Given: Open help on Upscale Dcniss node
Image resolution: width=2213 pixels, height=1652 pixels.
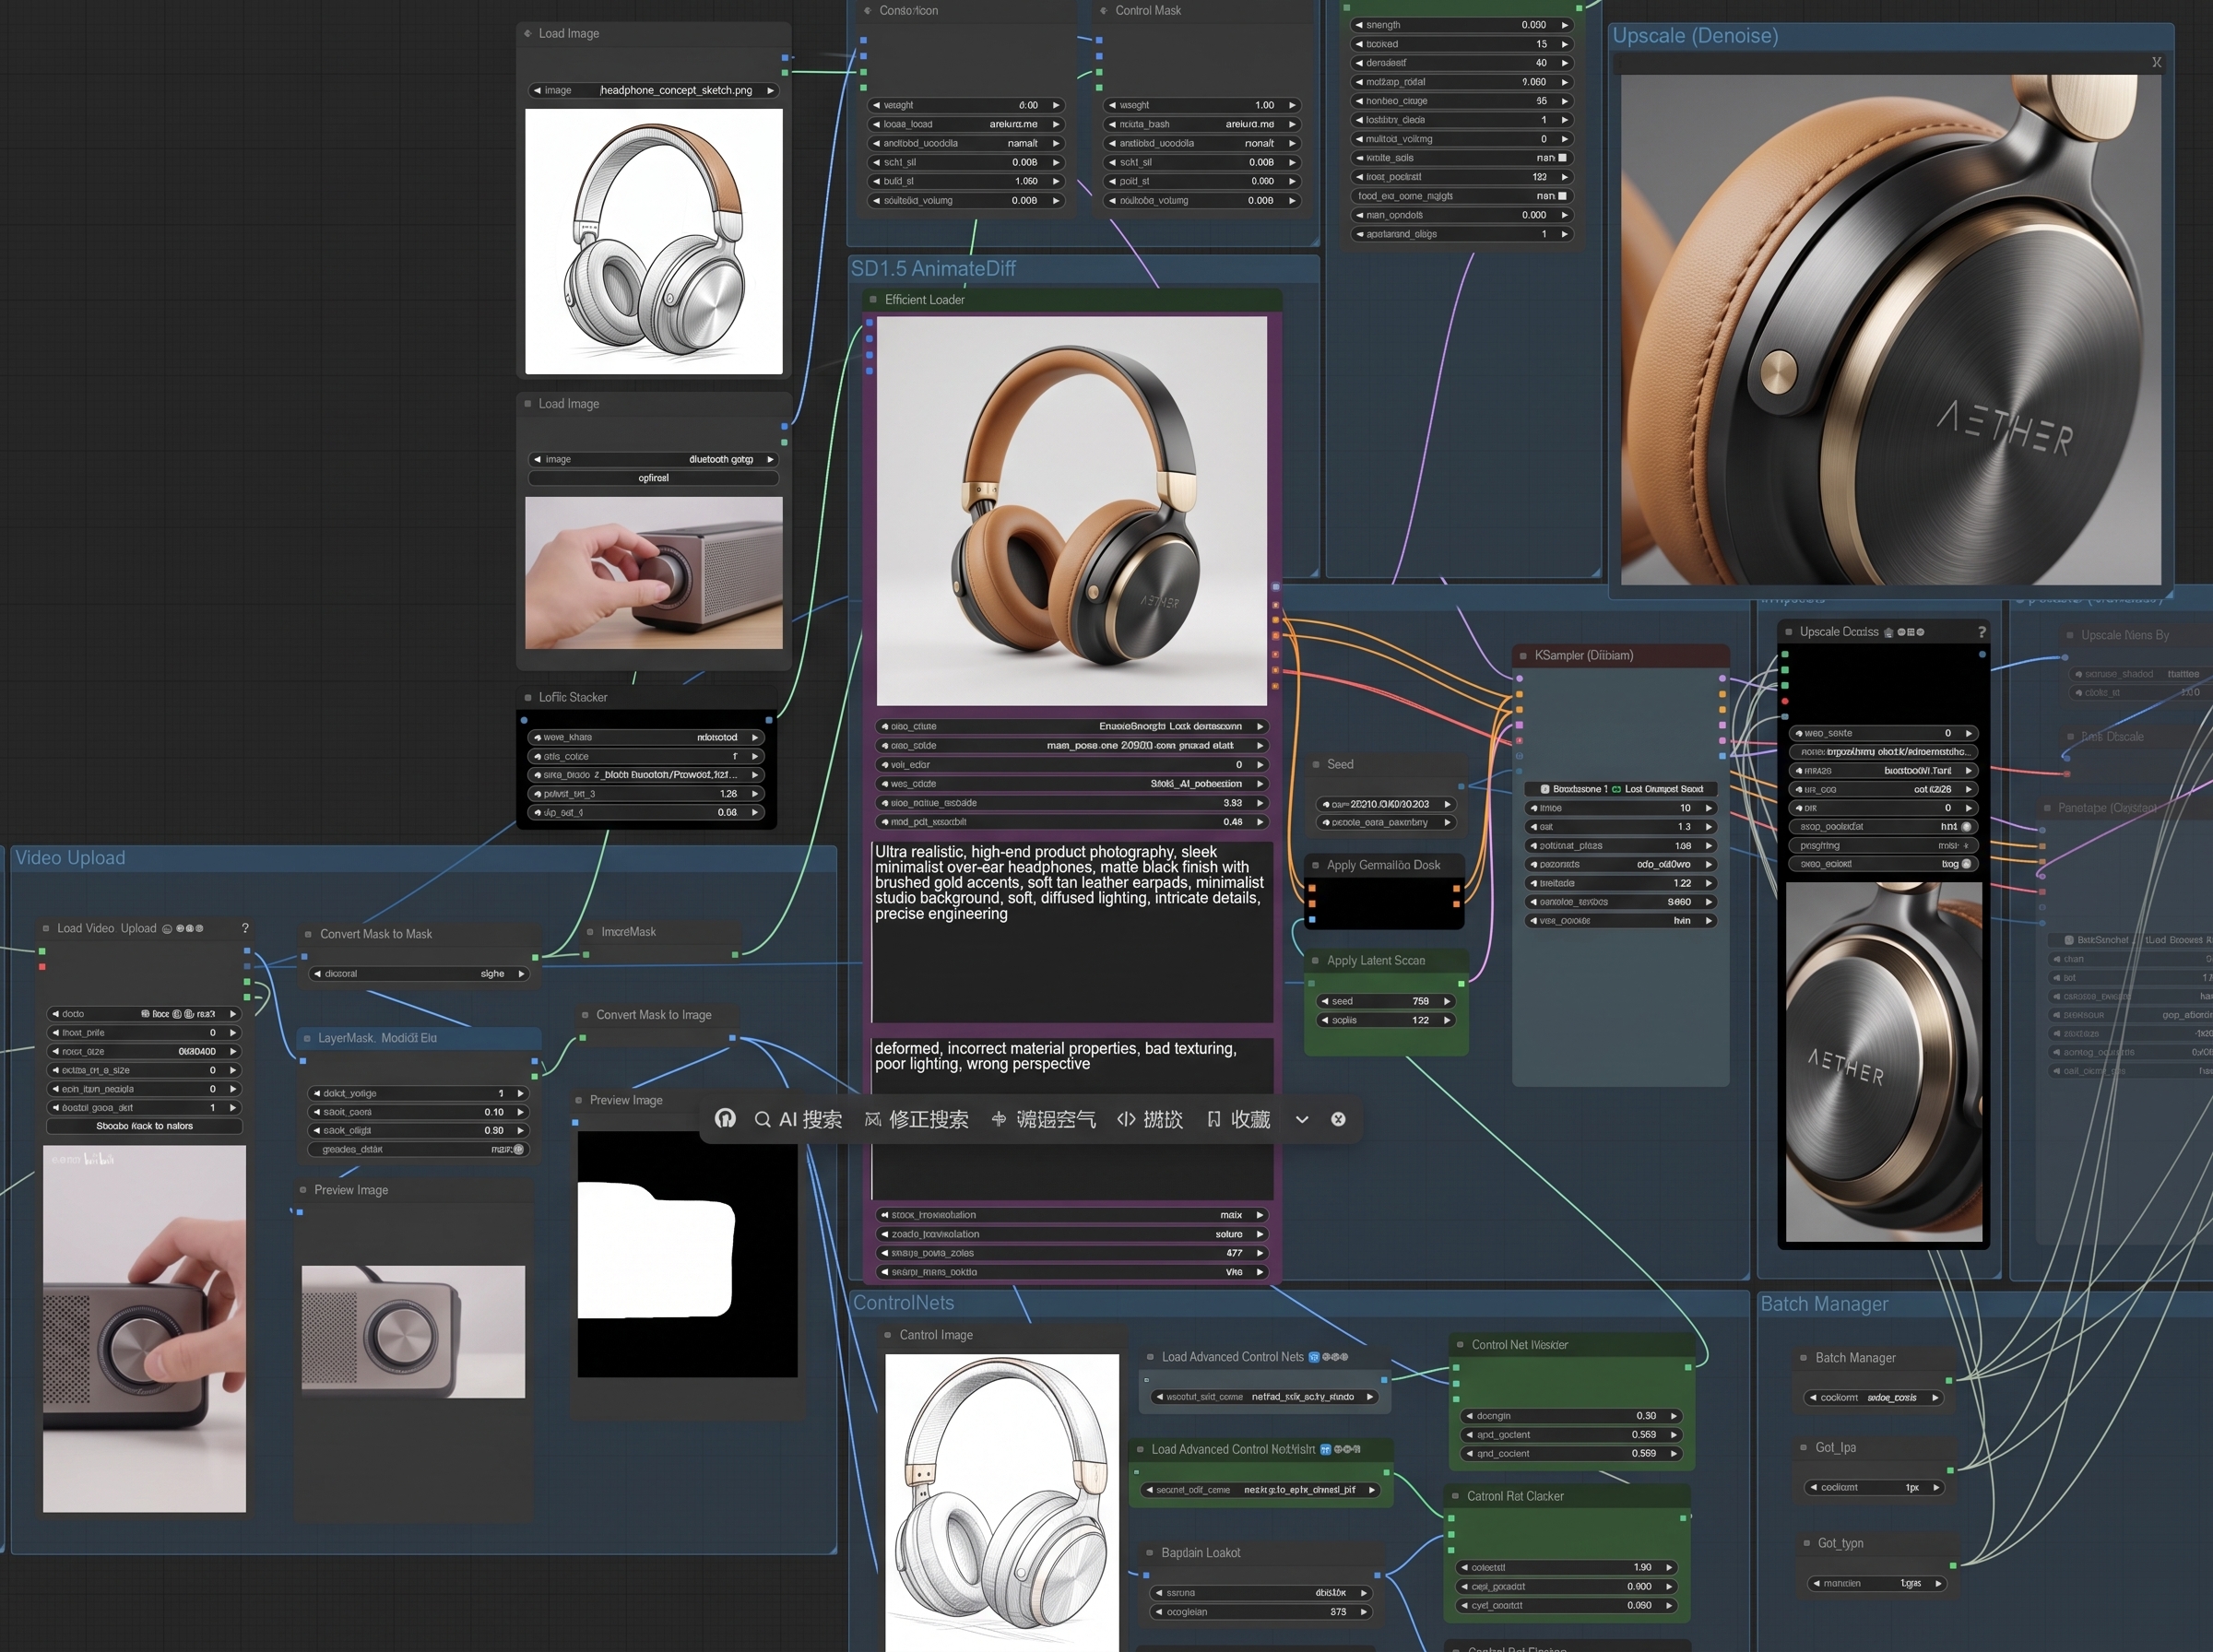Looking at the screenshot, I should 1981,632.
